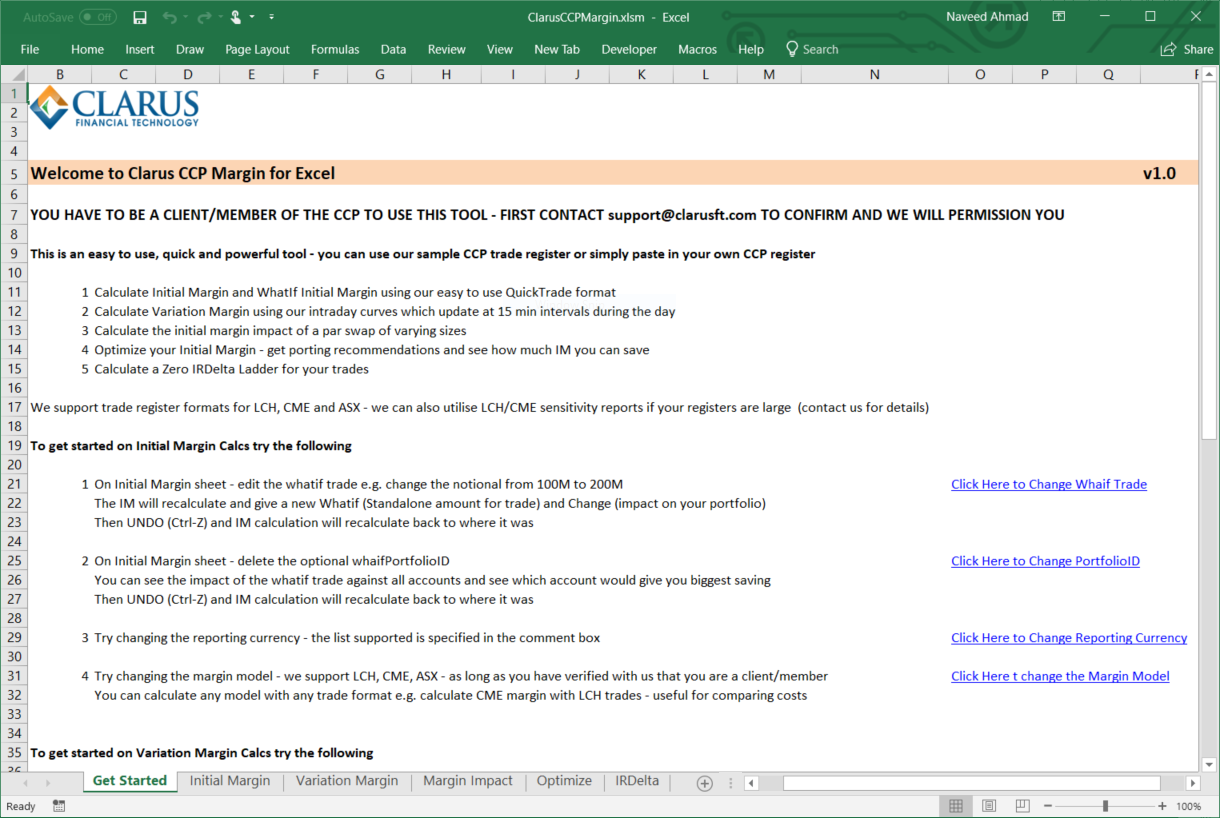Follow the change the Margin Model link
This screenshot has width=1220, height=818.
point(1060,676)
